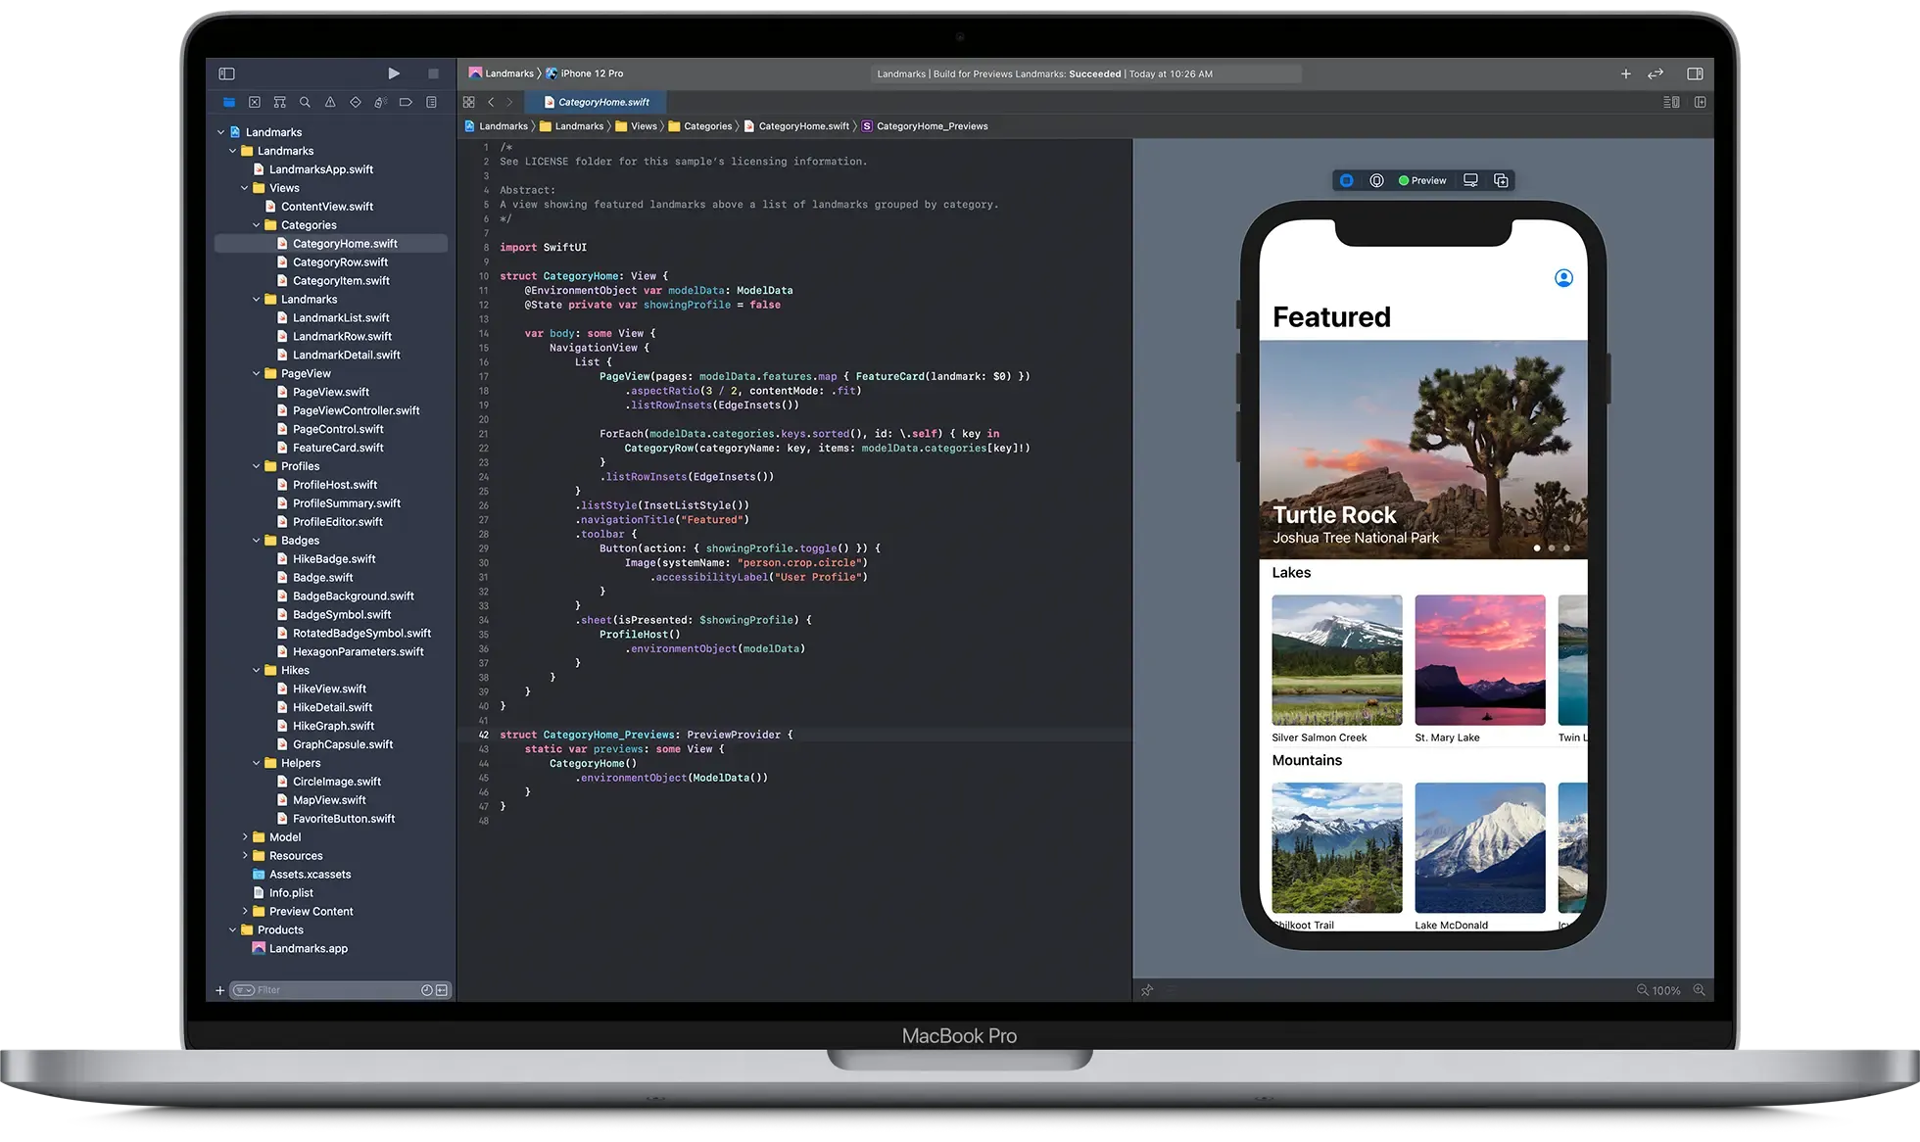
Task: Select the CategoryHome.swift editor tab
Action: tap(603, 102)
